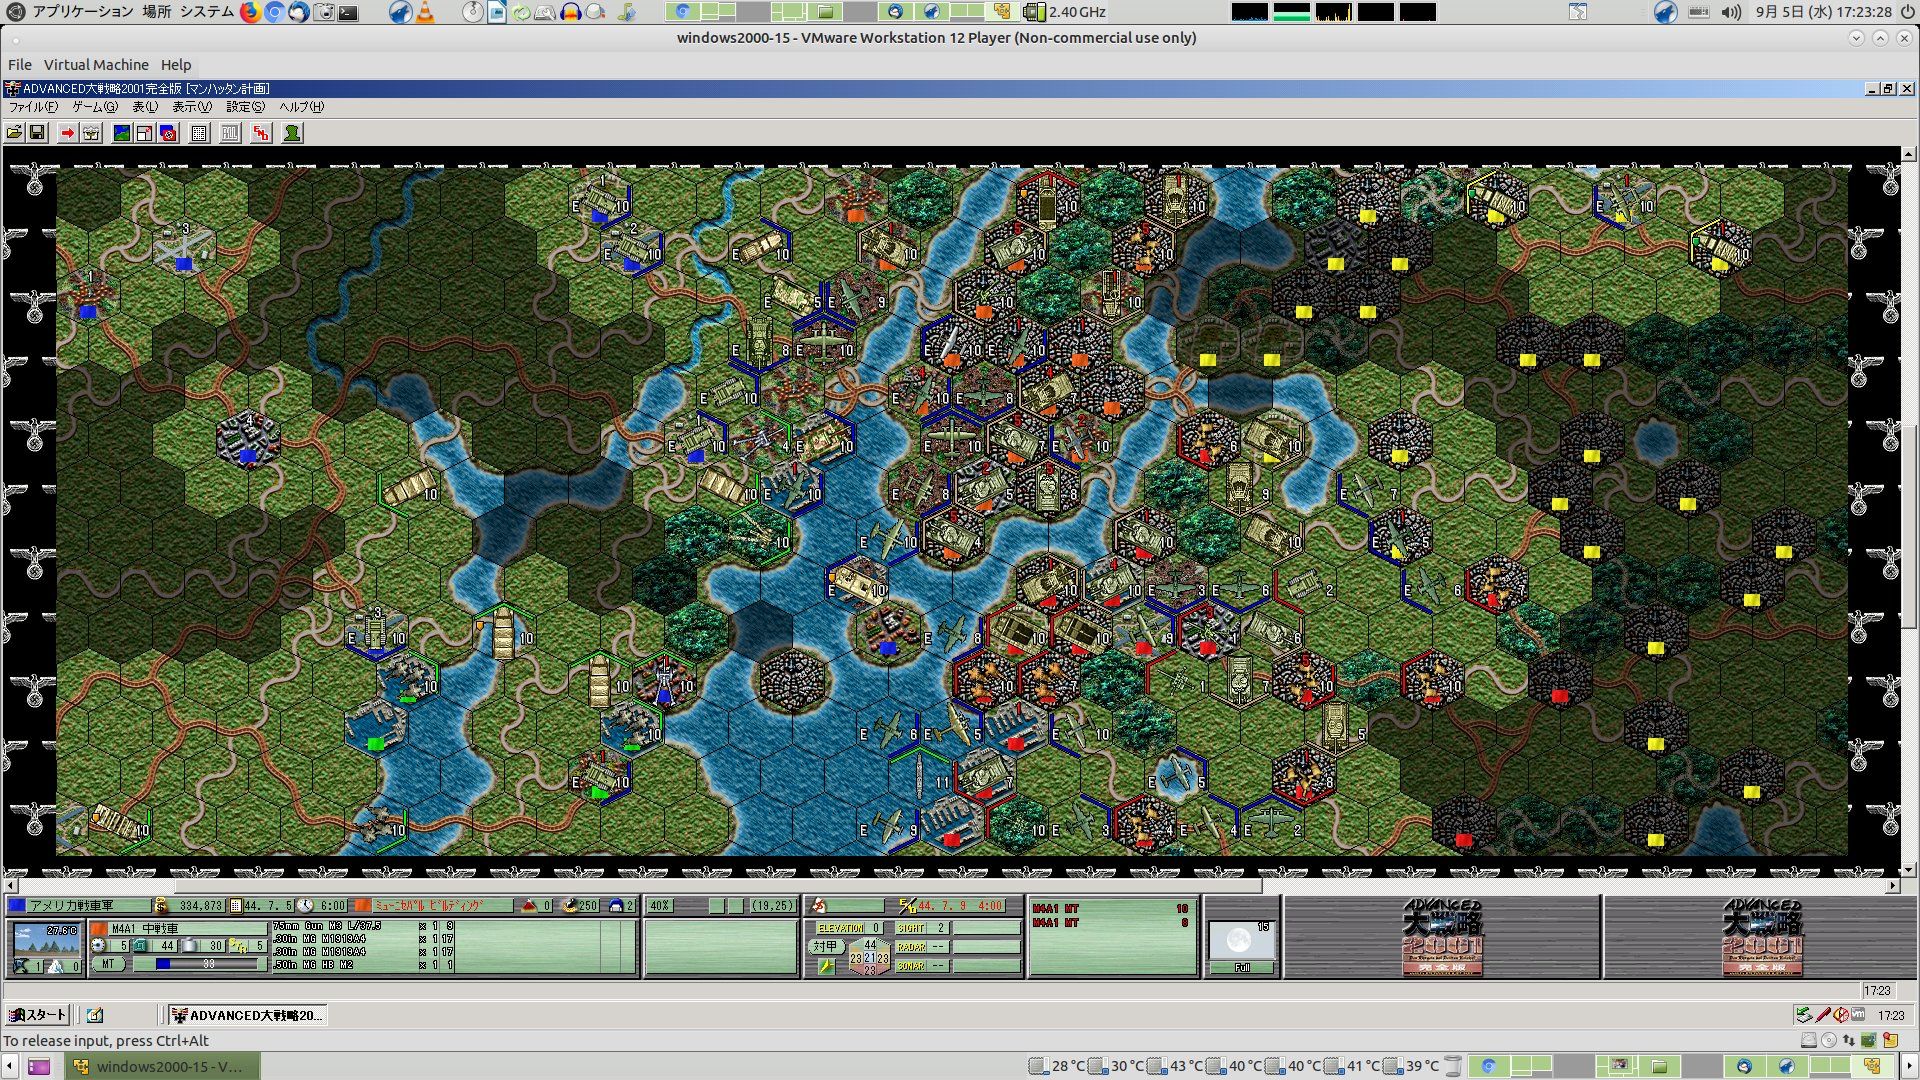Click the headphones audio app icon

570,12
